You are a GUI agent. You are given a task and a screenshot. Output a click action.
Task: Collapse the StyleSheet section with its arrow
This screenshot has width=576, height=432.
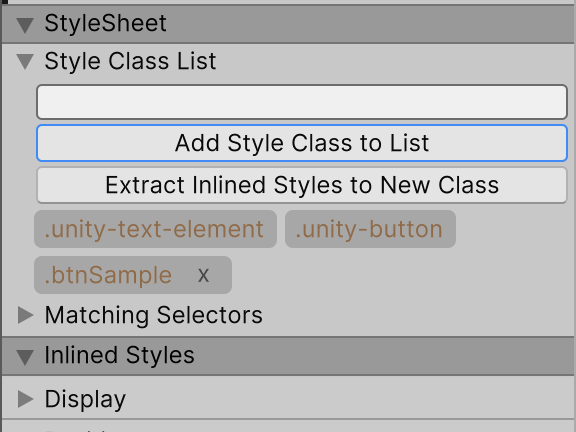click(x=25, y=25)
